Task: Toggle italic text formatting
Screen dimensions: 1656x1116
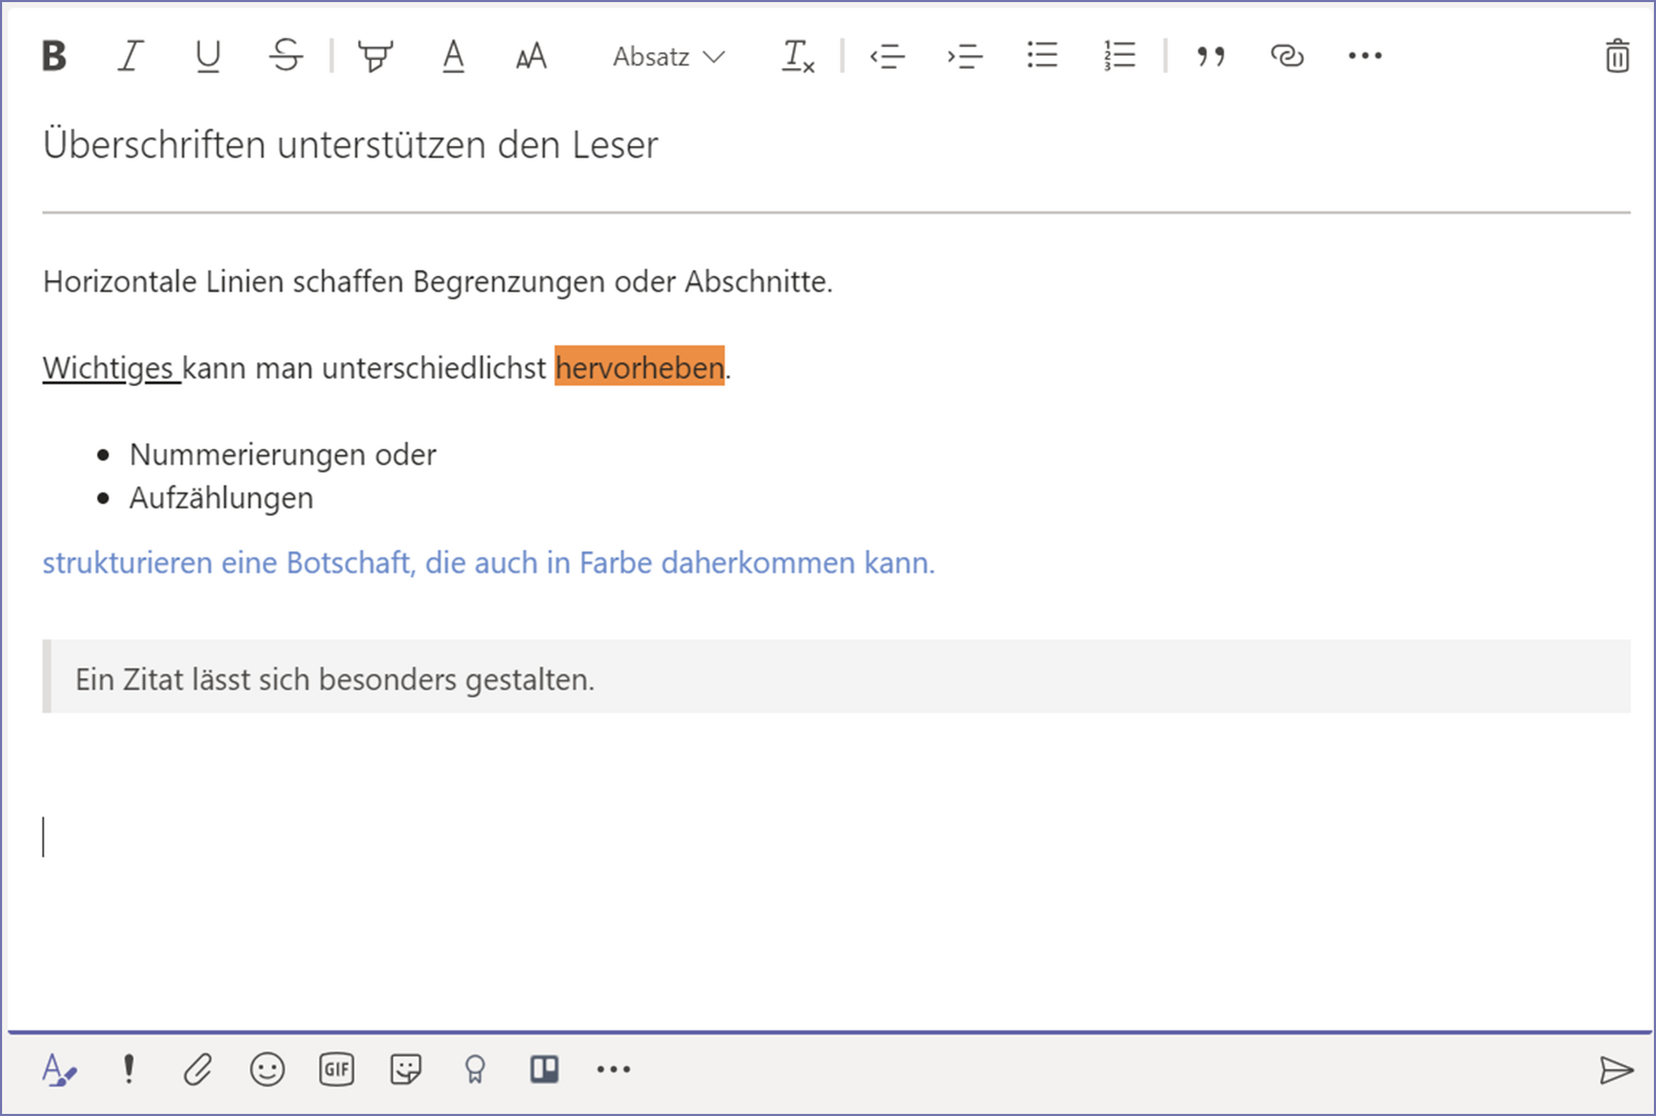Action: (x=130, y=56)
